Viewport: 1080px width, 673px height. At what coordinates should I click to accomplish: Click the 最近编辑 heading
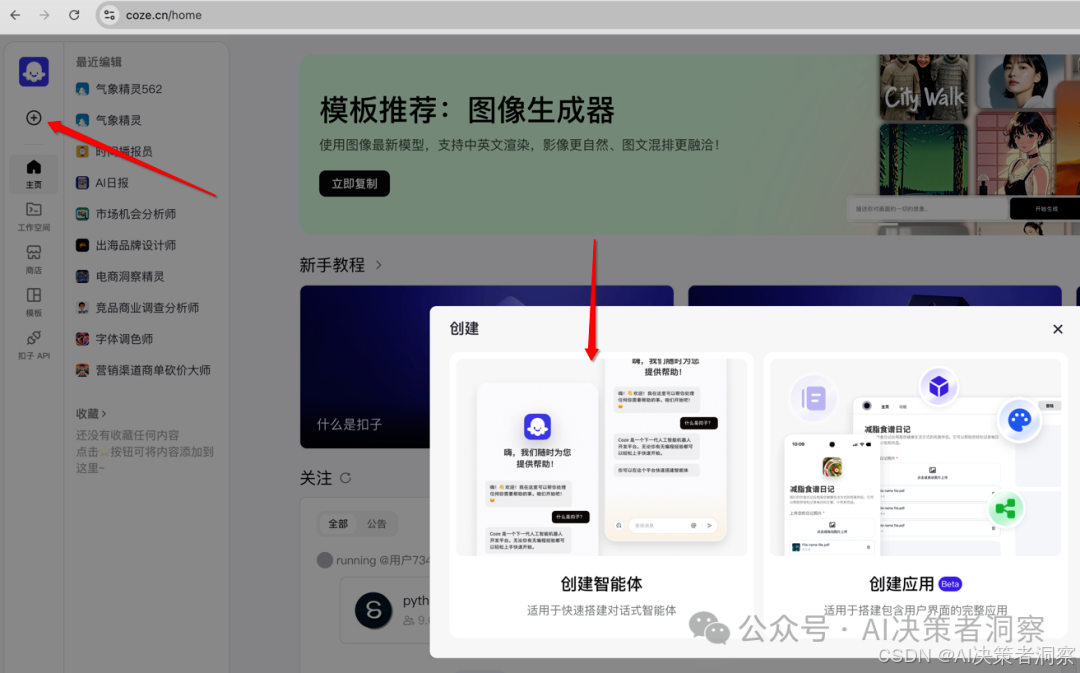[x=98, y=62]
